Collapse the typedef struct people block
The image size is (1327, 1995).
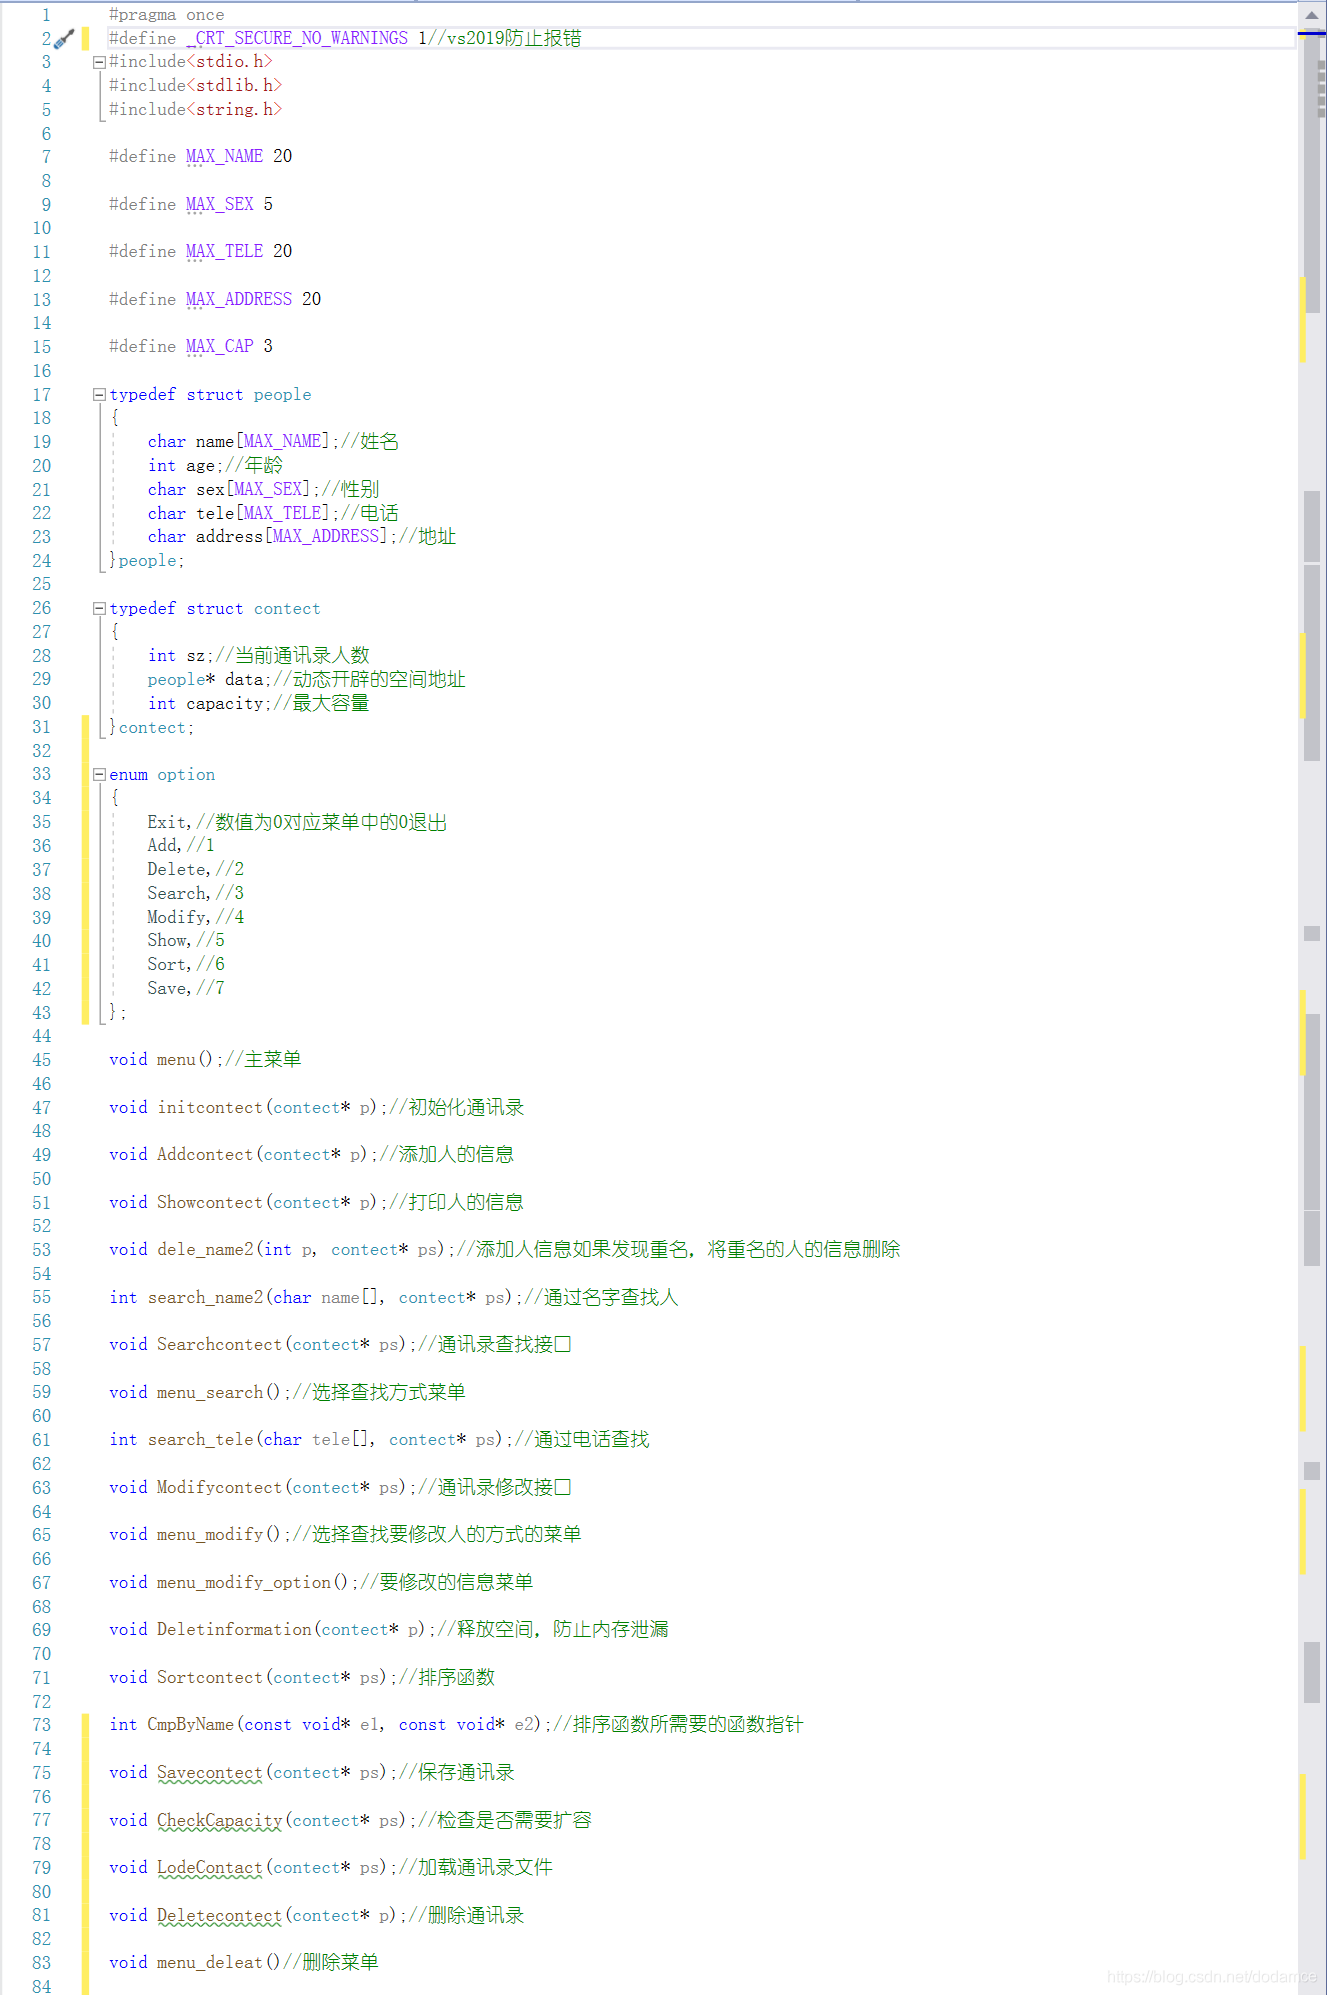pos(99,395)
